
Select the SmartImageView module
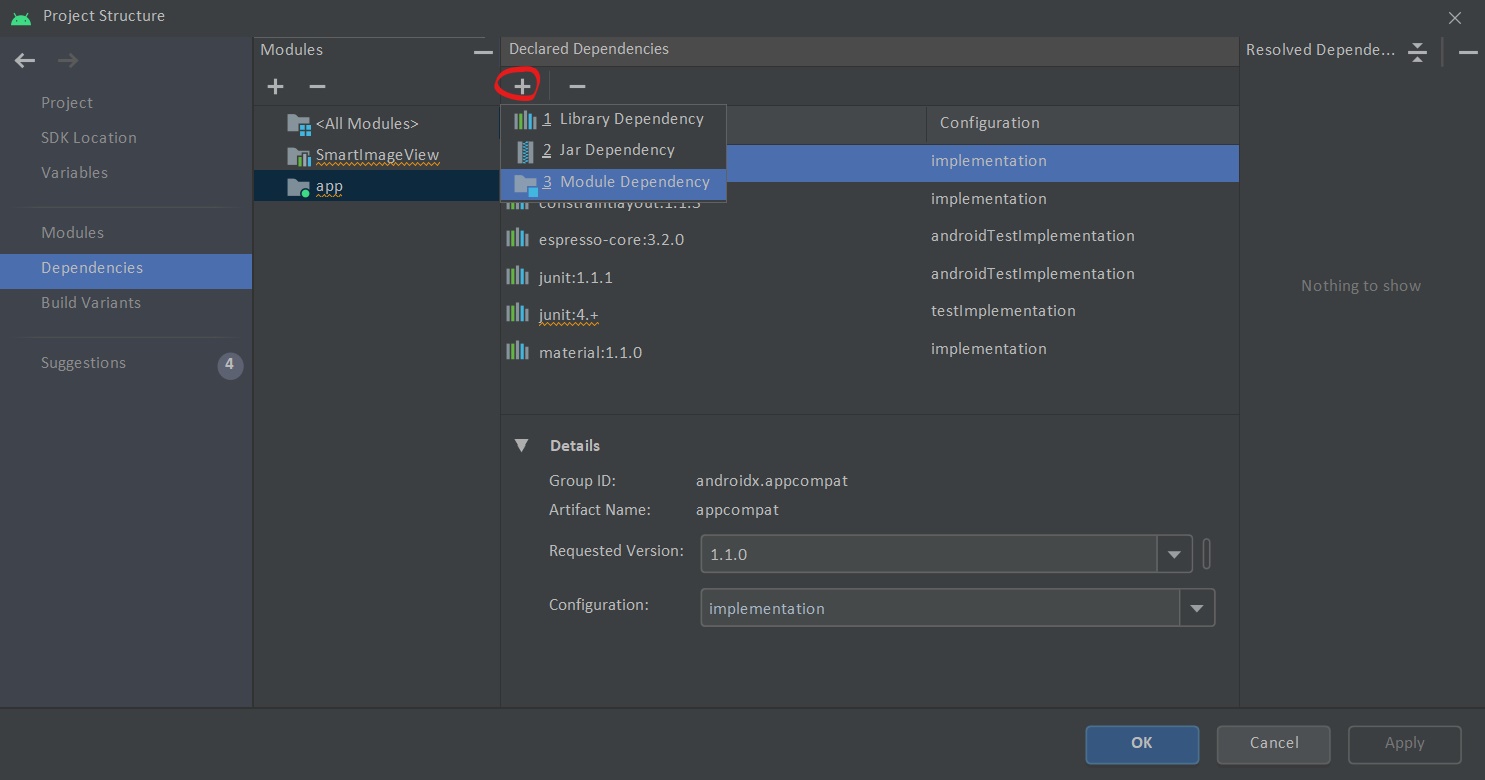pyautogui.click(x=377, y=155)
